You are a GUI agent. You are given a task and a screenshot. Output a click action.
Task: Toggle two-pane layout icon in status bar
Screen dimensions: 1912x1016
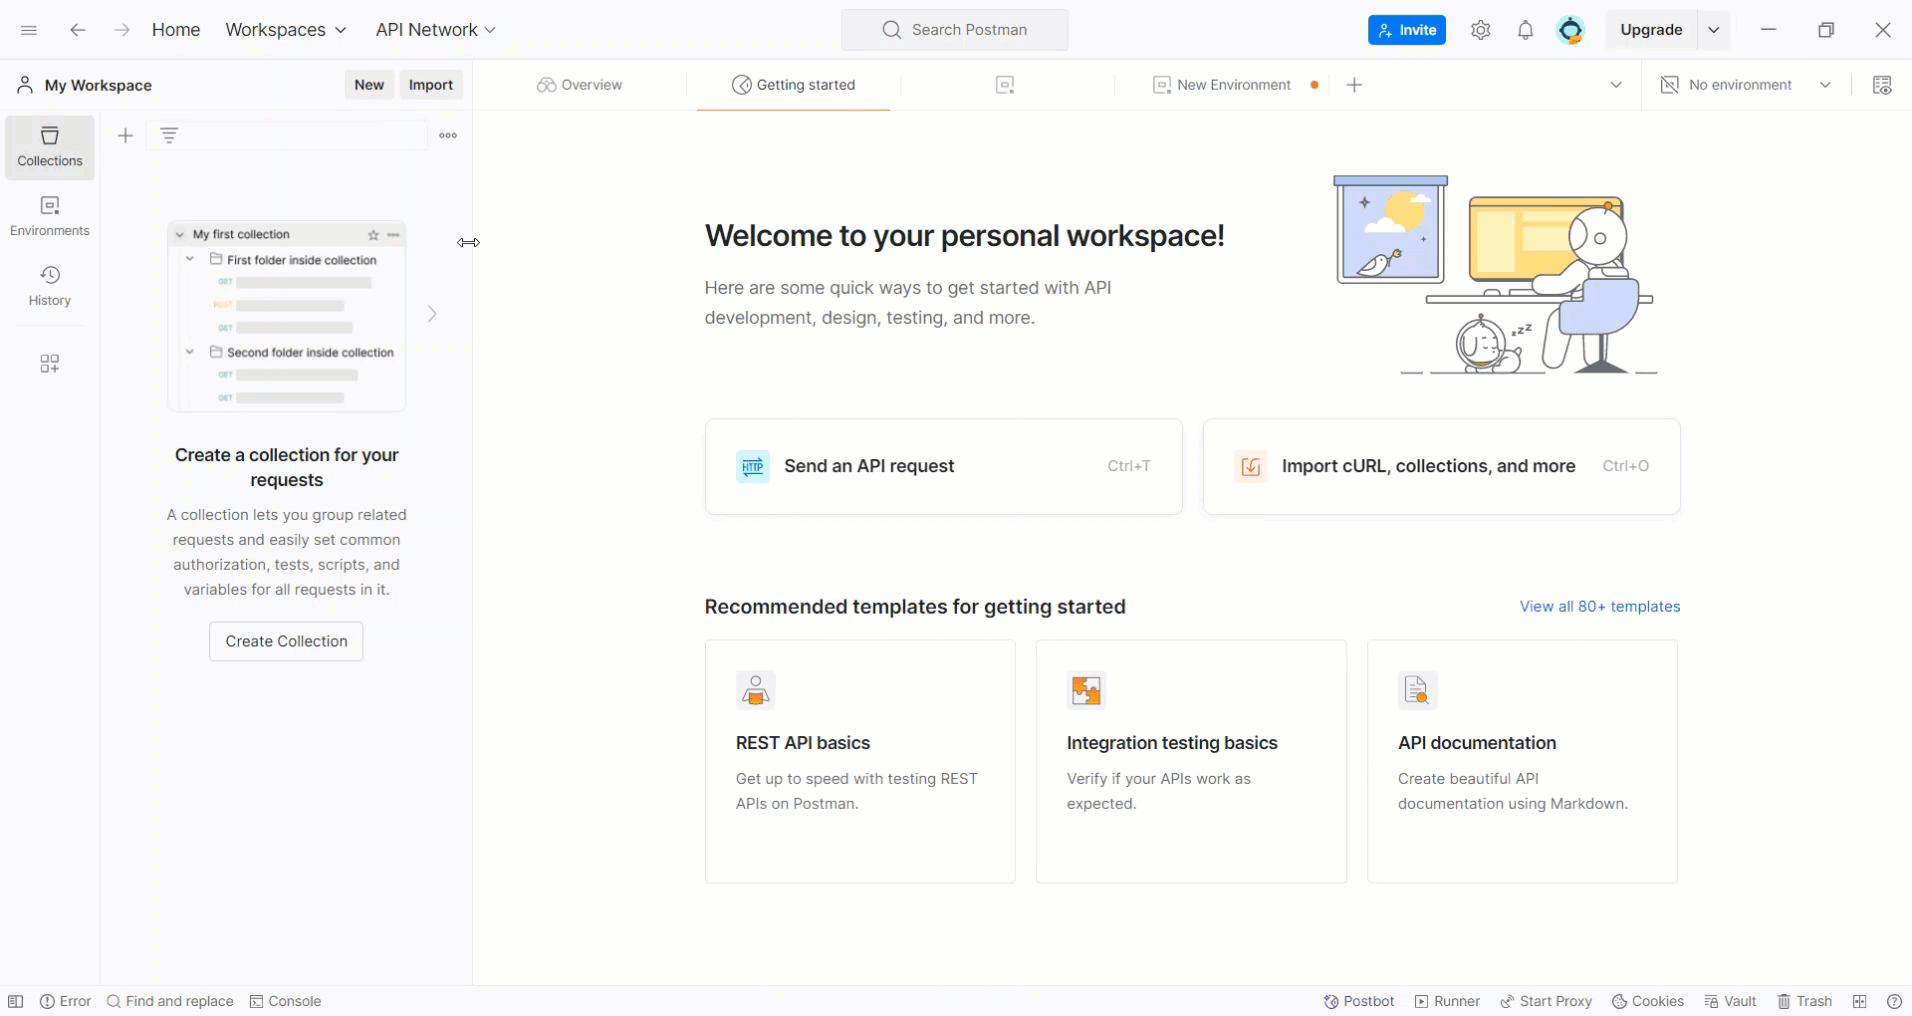tap(1860, 1001)
